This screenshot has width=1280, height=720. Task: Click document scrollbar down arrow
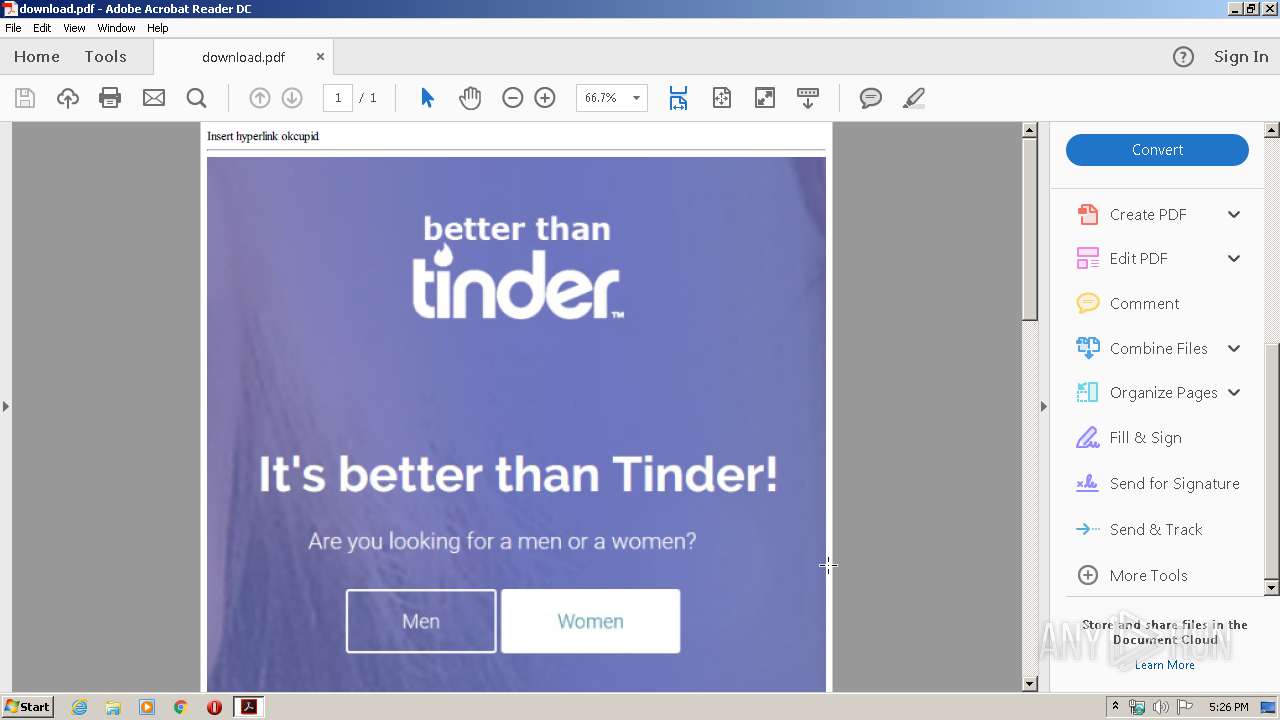point(1030,684)
